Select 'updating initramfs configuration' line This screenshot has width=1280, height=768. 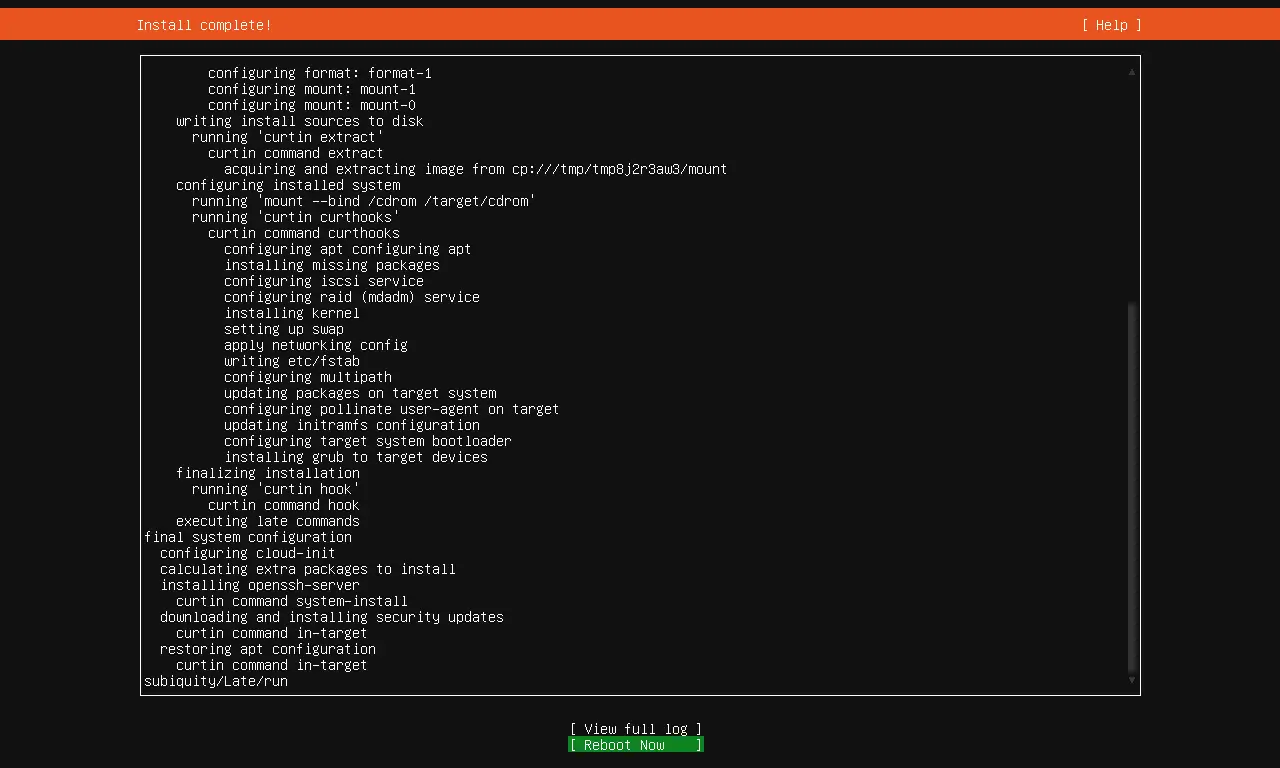click(x=352, y=425)
